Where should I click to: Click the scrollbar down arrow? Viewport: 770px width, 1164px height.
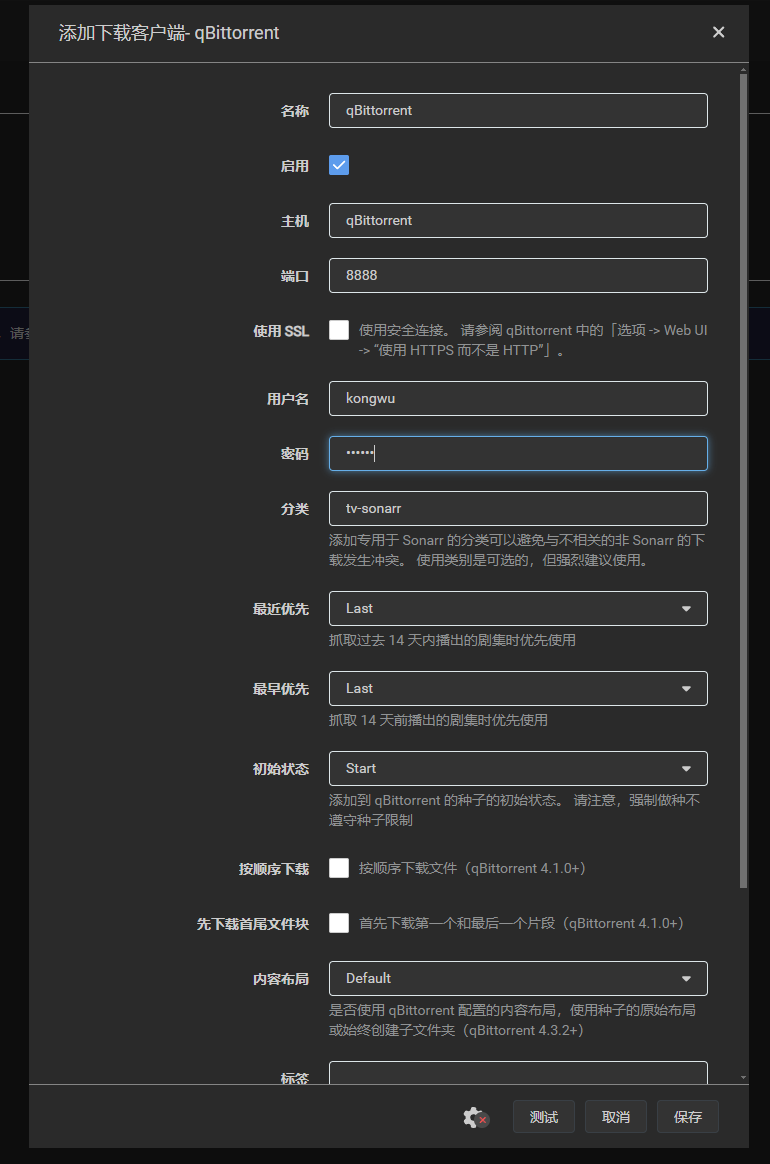coord(743,1077)
